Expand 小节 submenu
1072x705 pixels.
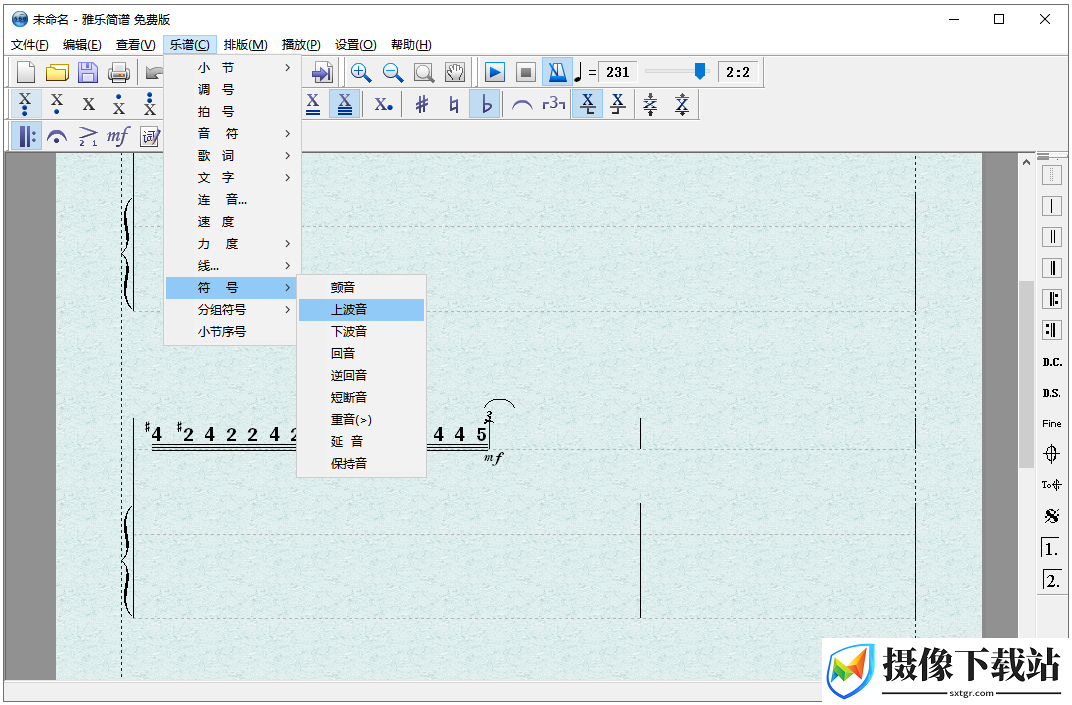232,67
